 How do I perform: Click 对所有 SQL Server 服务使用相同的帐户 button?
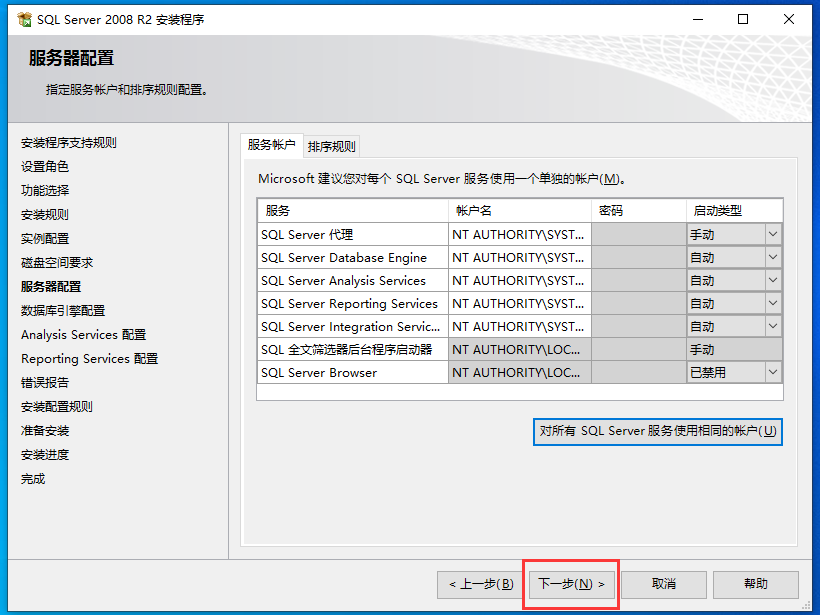[658, 431]
